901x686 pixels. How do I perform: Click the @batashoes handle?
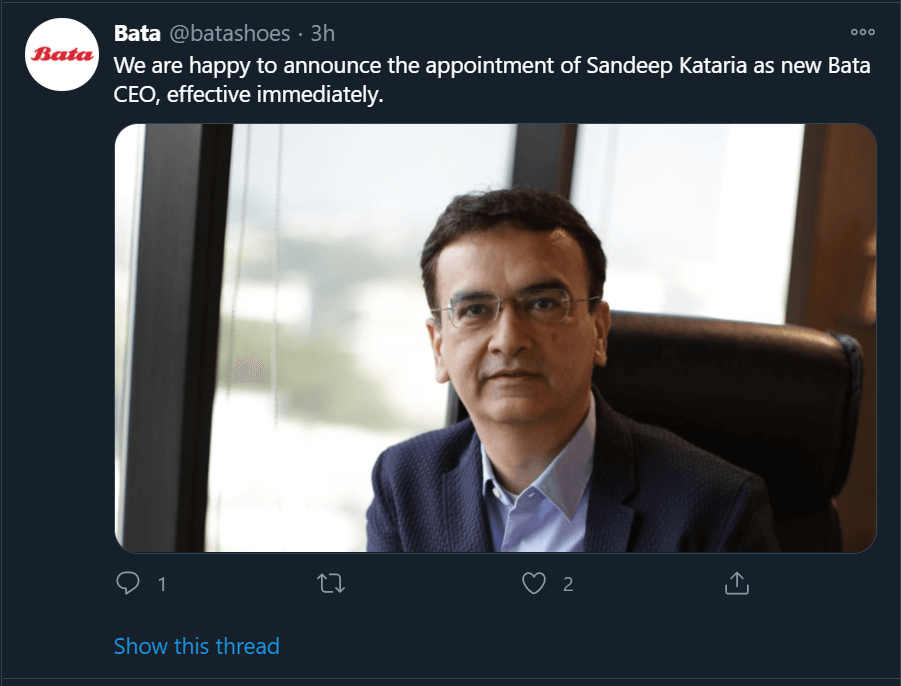229,34
